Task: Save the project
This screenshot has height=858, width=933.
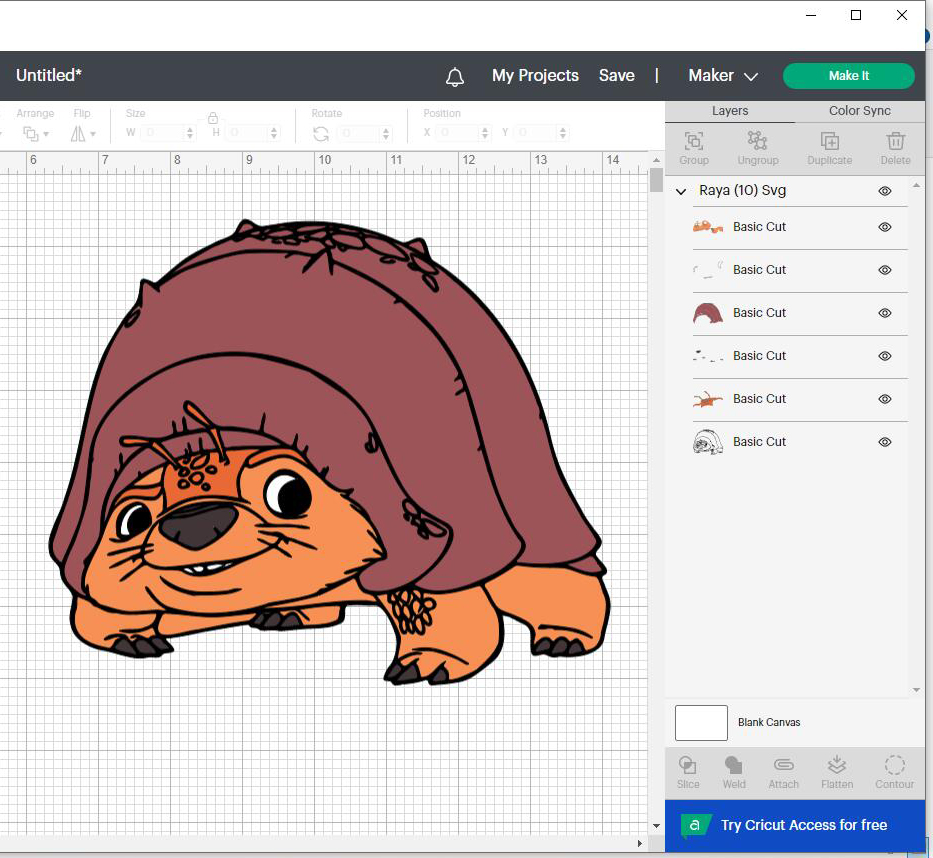Action: 616,76
